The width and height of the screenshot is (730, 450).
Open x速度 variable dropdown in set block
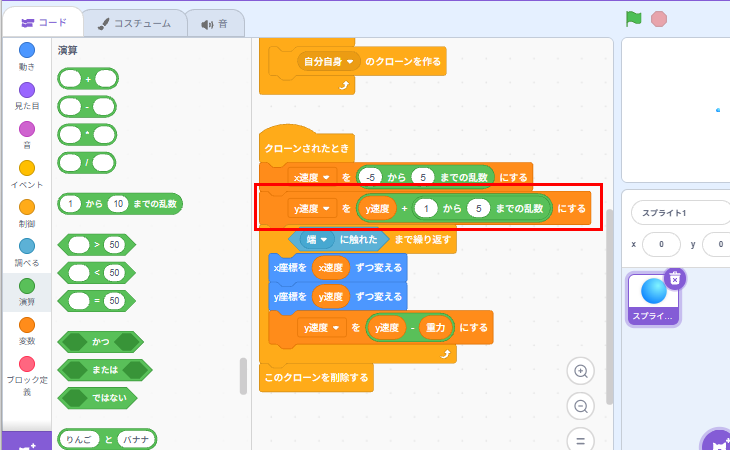pyautogui.click(x=312, y=177)
